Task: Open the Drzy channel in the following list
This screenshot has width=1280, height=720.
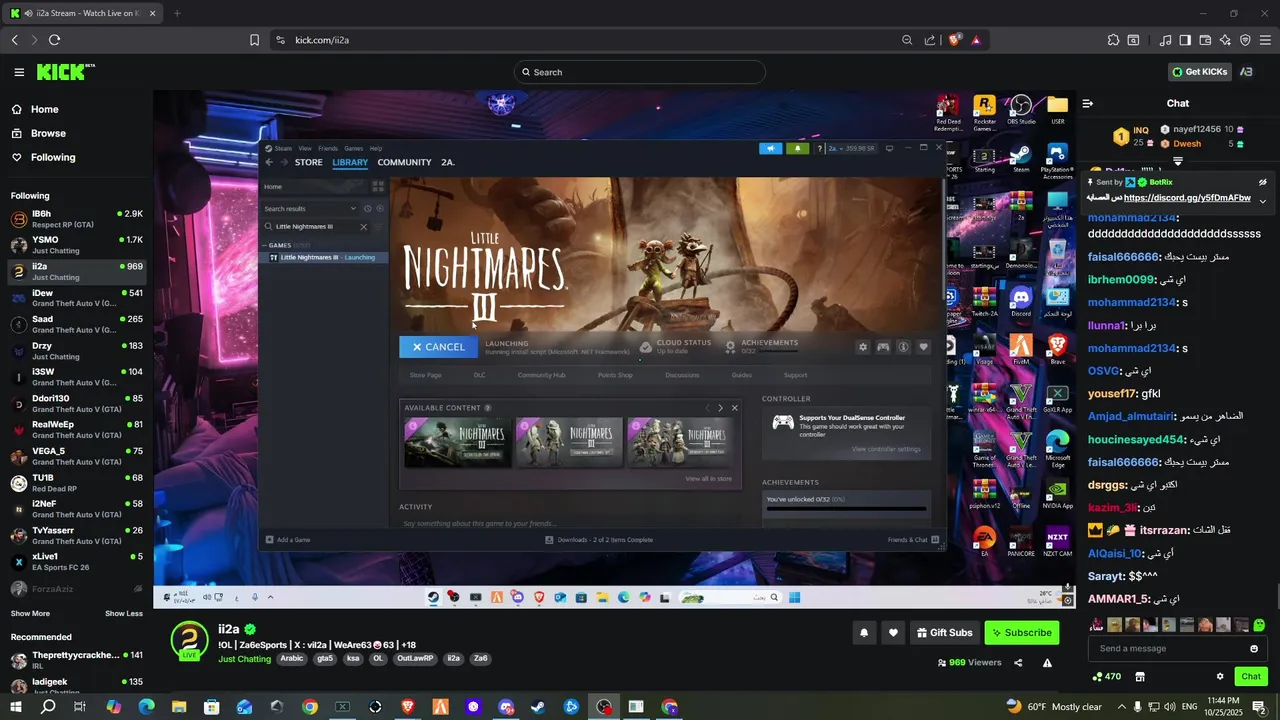Action: pyautogui.click(x=76, y=350)
